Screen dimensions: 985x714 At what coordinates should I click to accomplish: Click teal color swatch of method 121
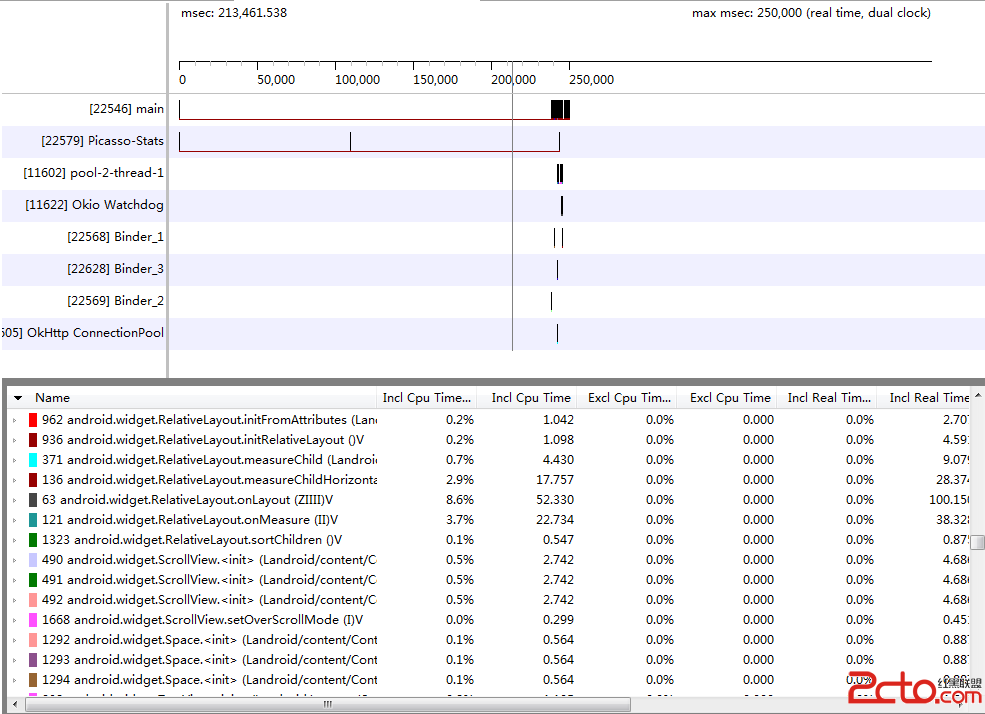click(x=33, y=521)
